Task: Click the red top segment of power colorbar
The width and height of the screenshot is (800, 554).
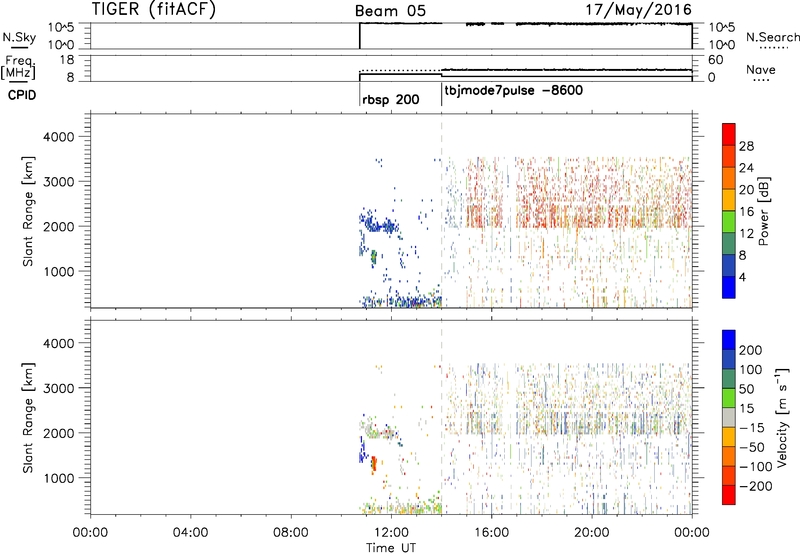Action: click(729, 134)
